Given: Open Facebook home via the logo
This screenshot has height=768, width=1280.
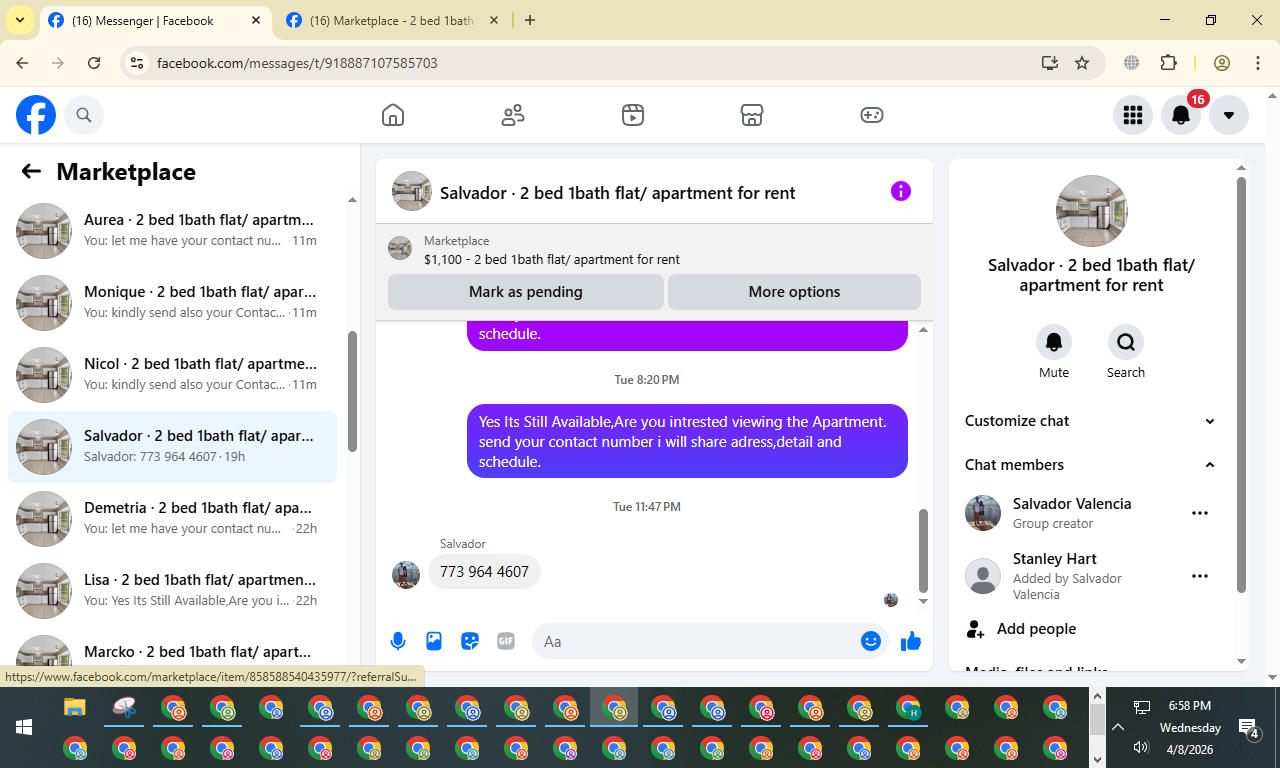Looking at the screenshot, I should point(36,115).
